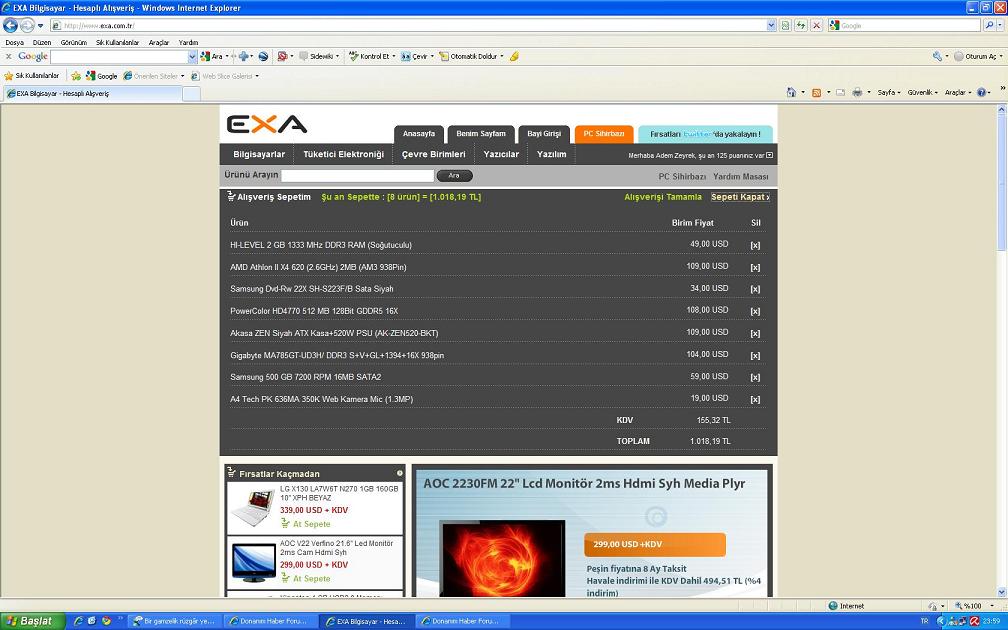This screenshot has height=630, width=1008.
Task: Open the Benim Sayfam tab
Action: [481, 134]
